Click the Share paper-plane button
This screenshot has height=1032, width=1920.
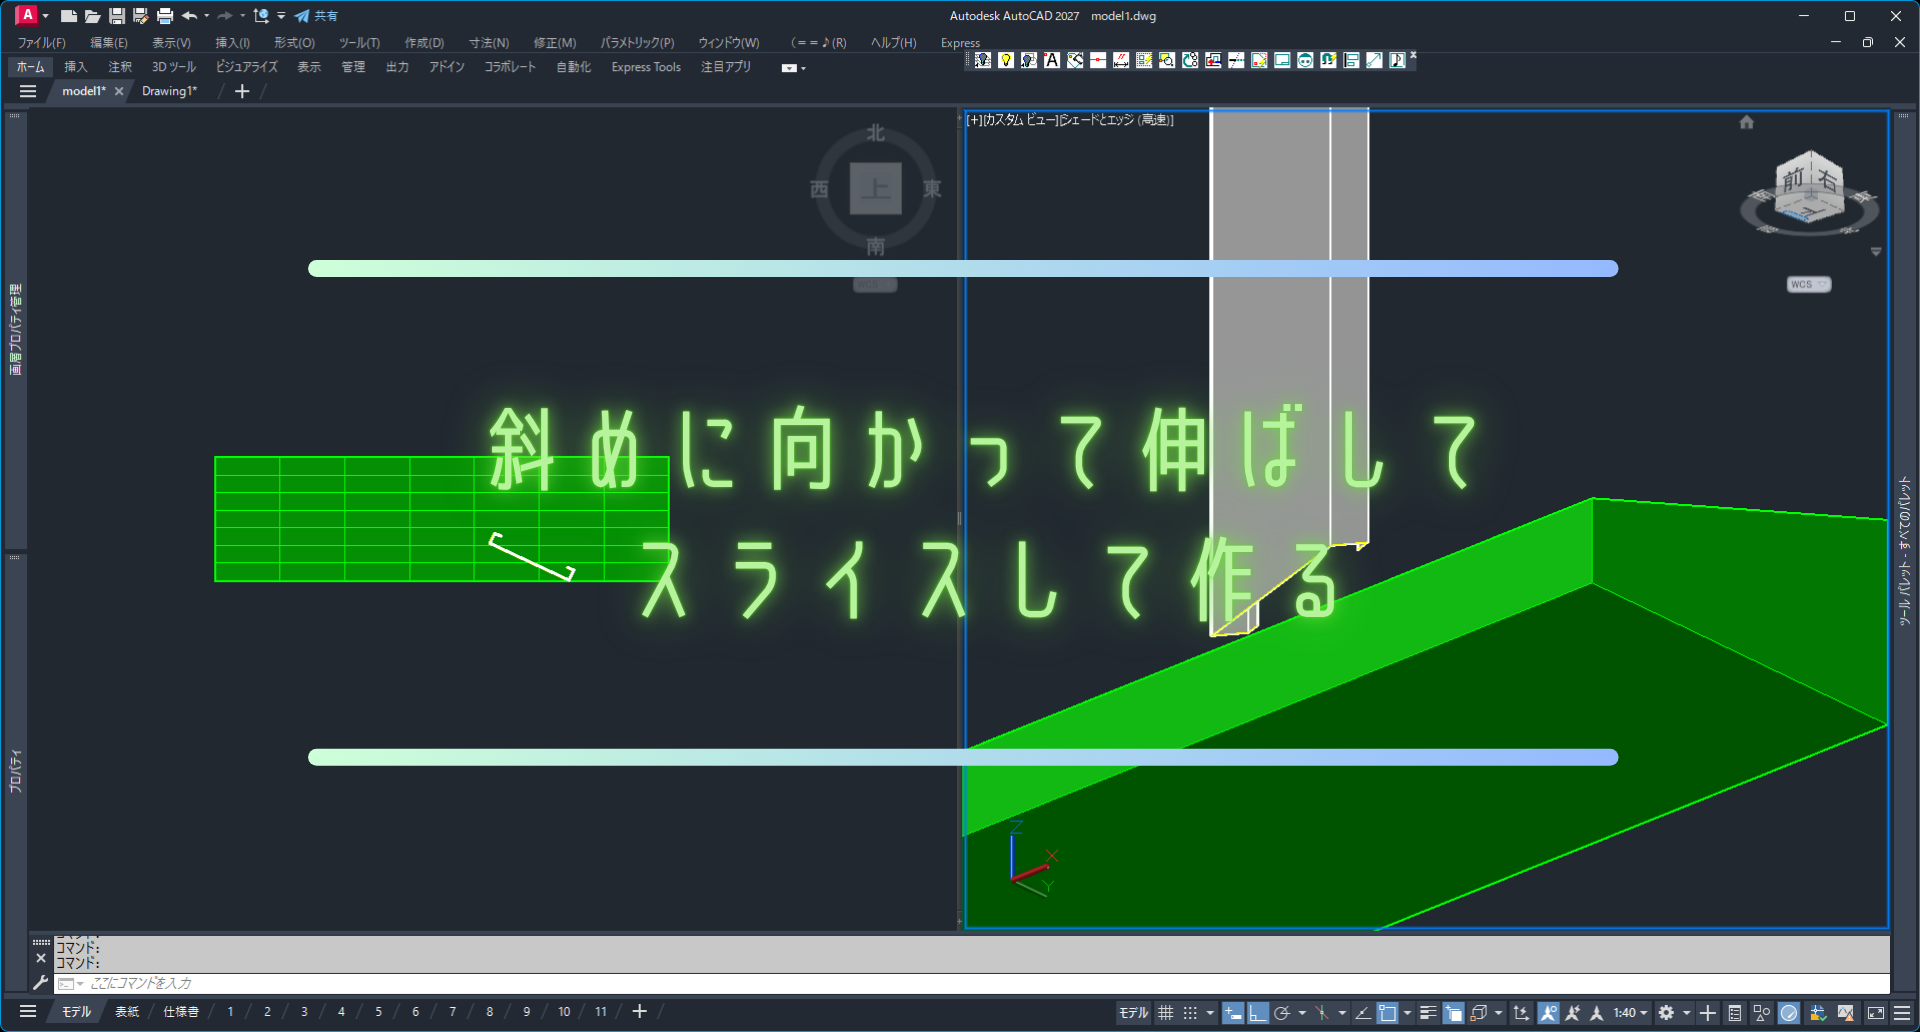[x=316, y=16]
